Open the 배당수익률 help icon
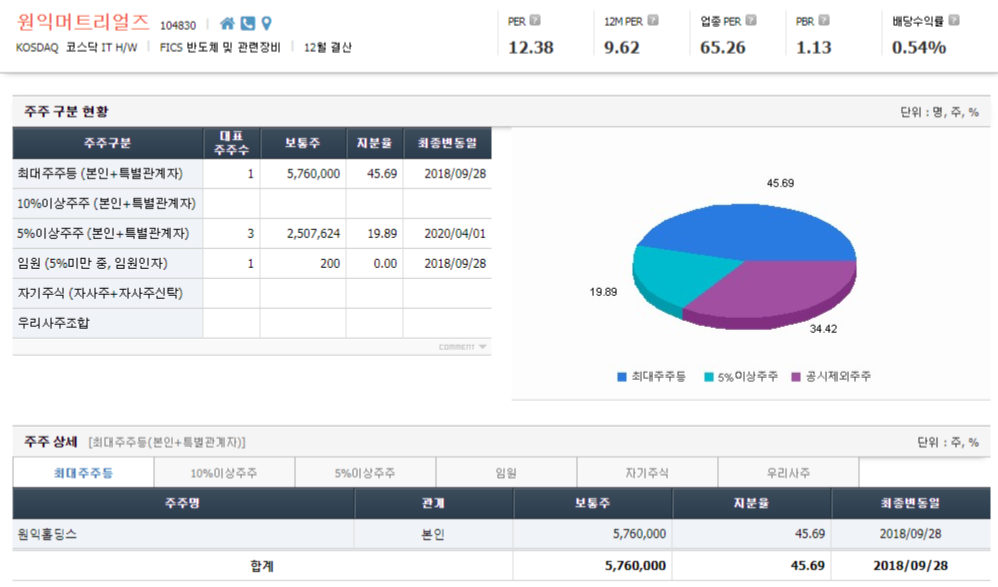 coord(953,20)
